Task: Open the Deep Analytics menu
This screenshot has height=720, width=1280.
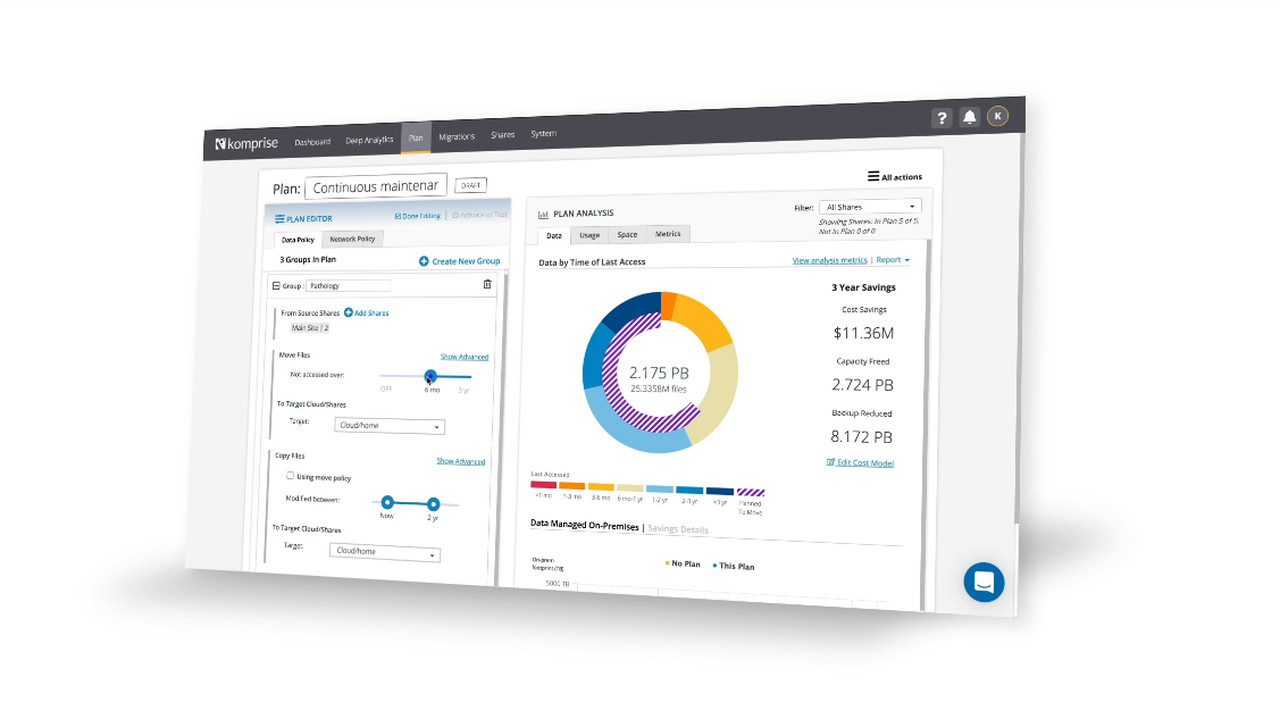Action: (369, 140)
